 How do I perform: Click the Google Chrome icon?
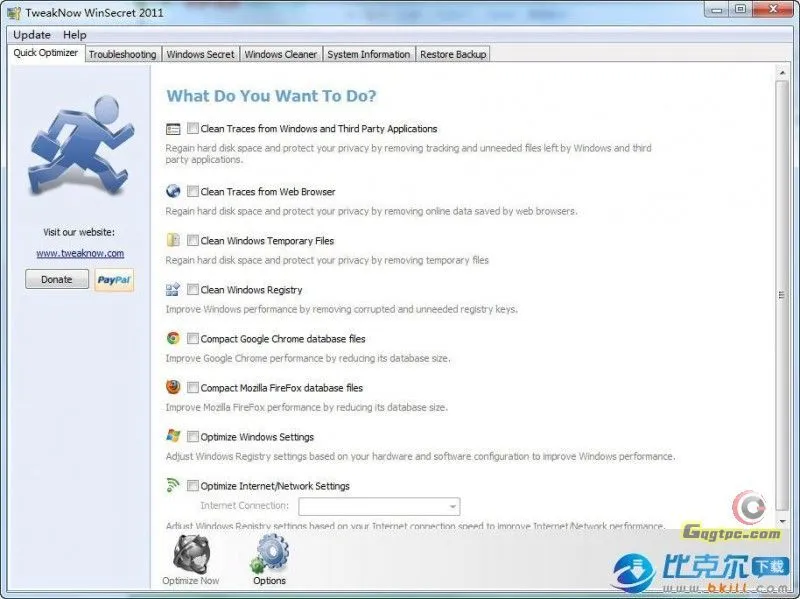(174, 338)
